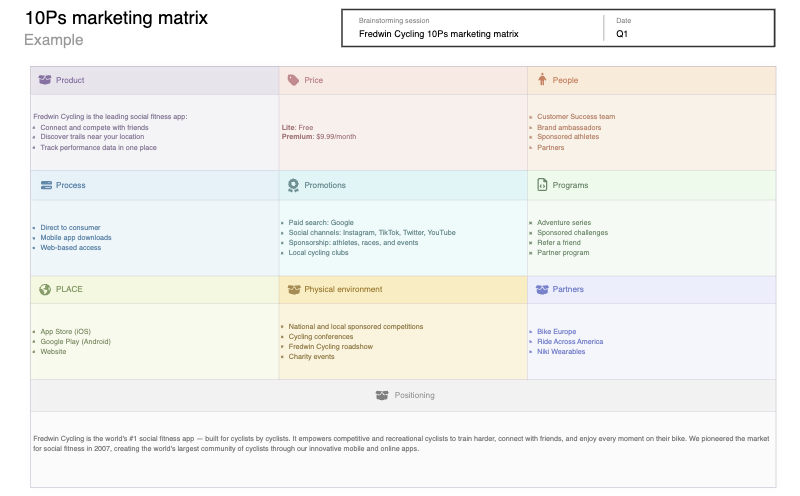
Task: Click 'National and local sponsored competitions'
Action: click(x=356, y=327)
